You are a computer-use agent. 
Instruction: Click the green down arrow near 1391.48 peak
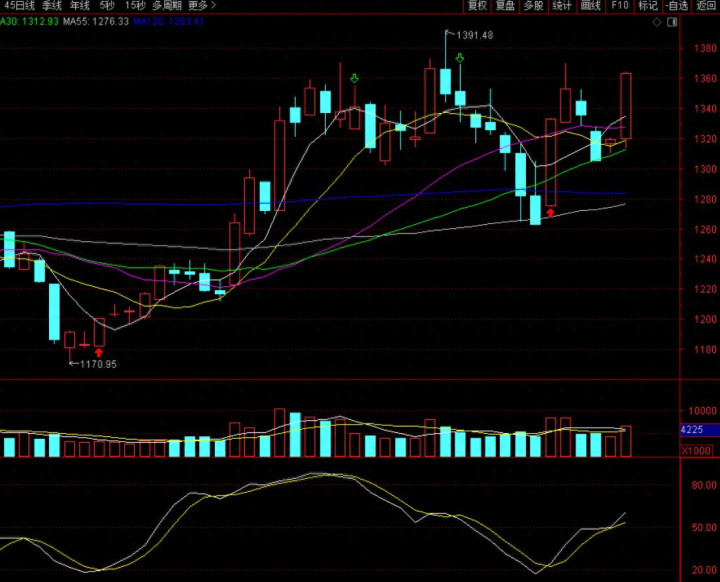click(x=459, y=59)
